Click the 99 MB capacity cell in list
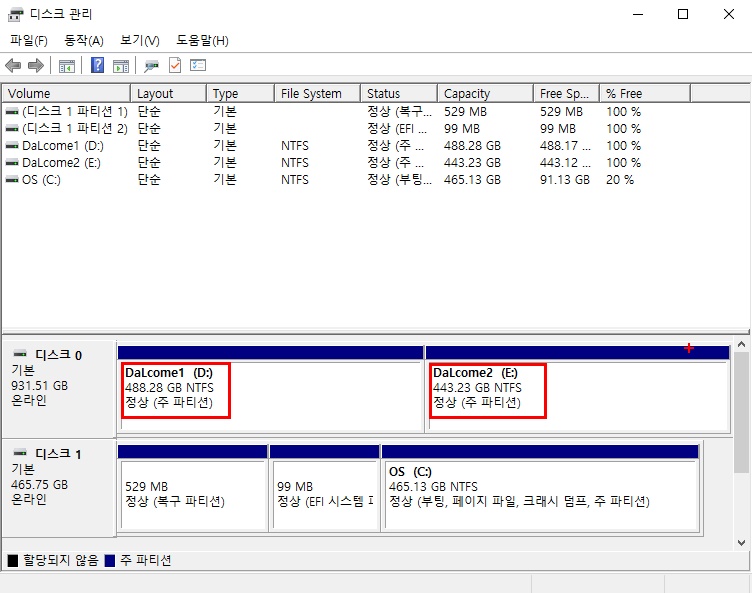Image resolution: width=752 pixels, height=593 pixels. [x=462, y=129]
